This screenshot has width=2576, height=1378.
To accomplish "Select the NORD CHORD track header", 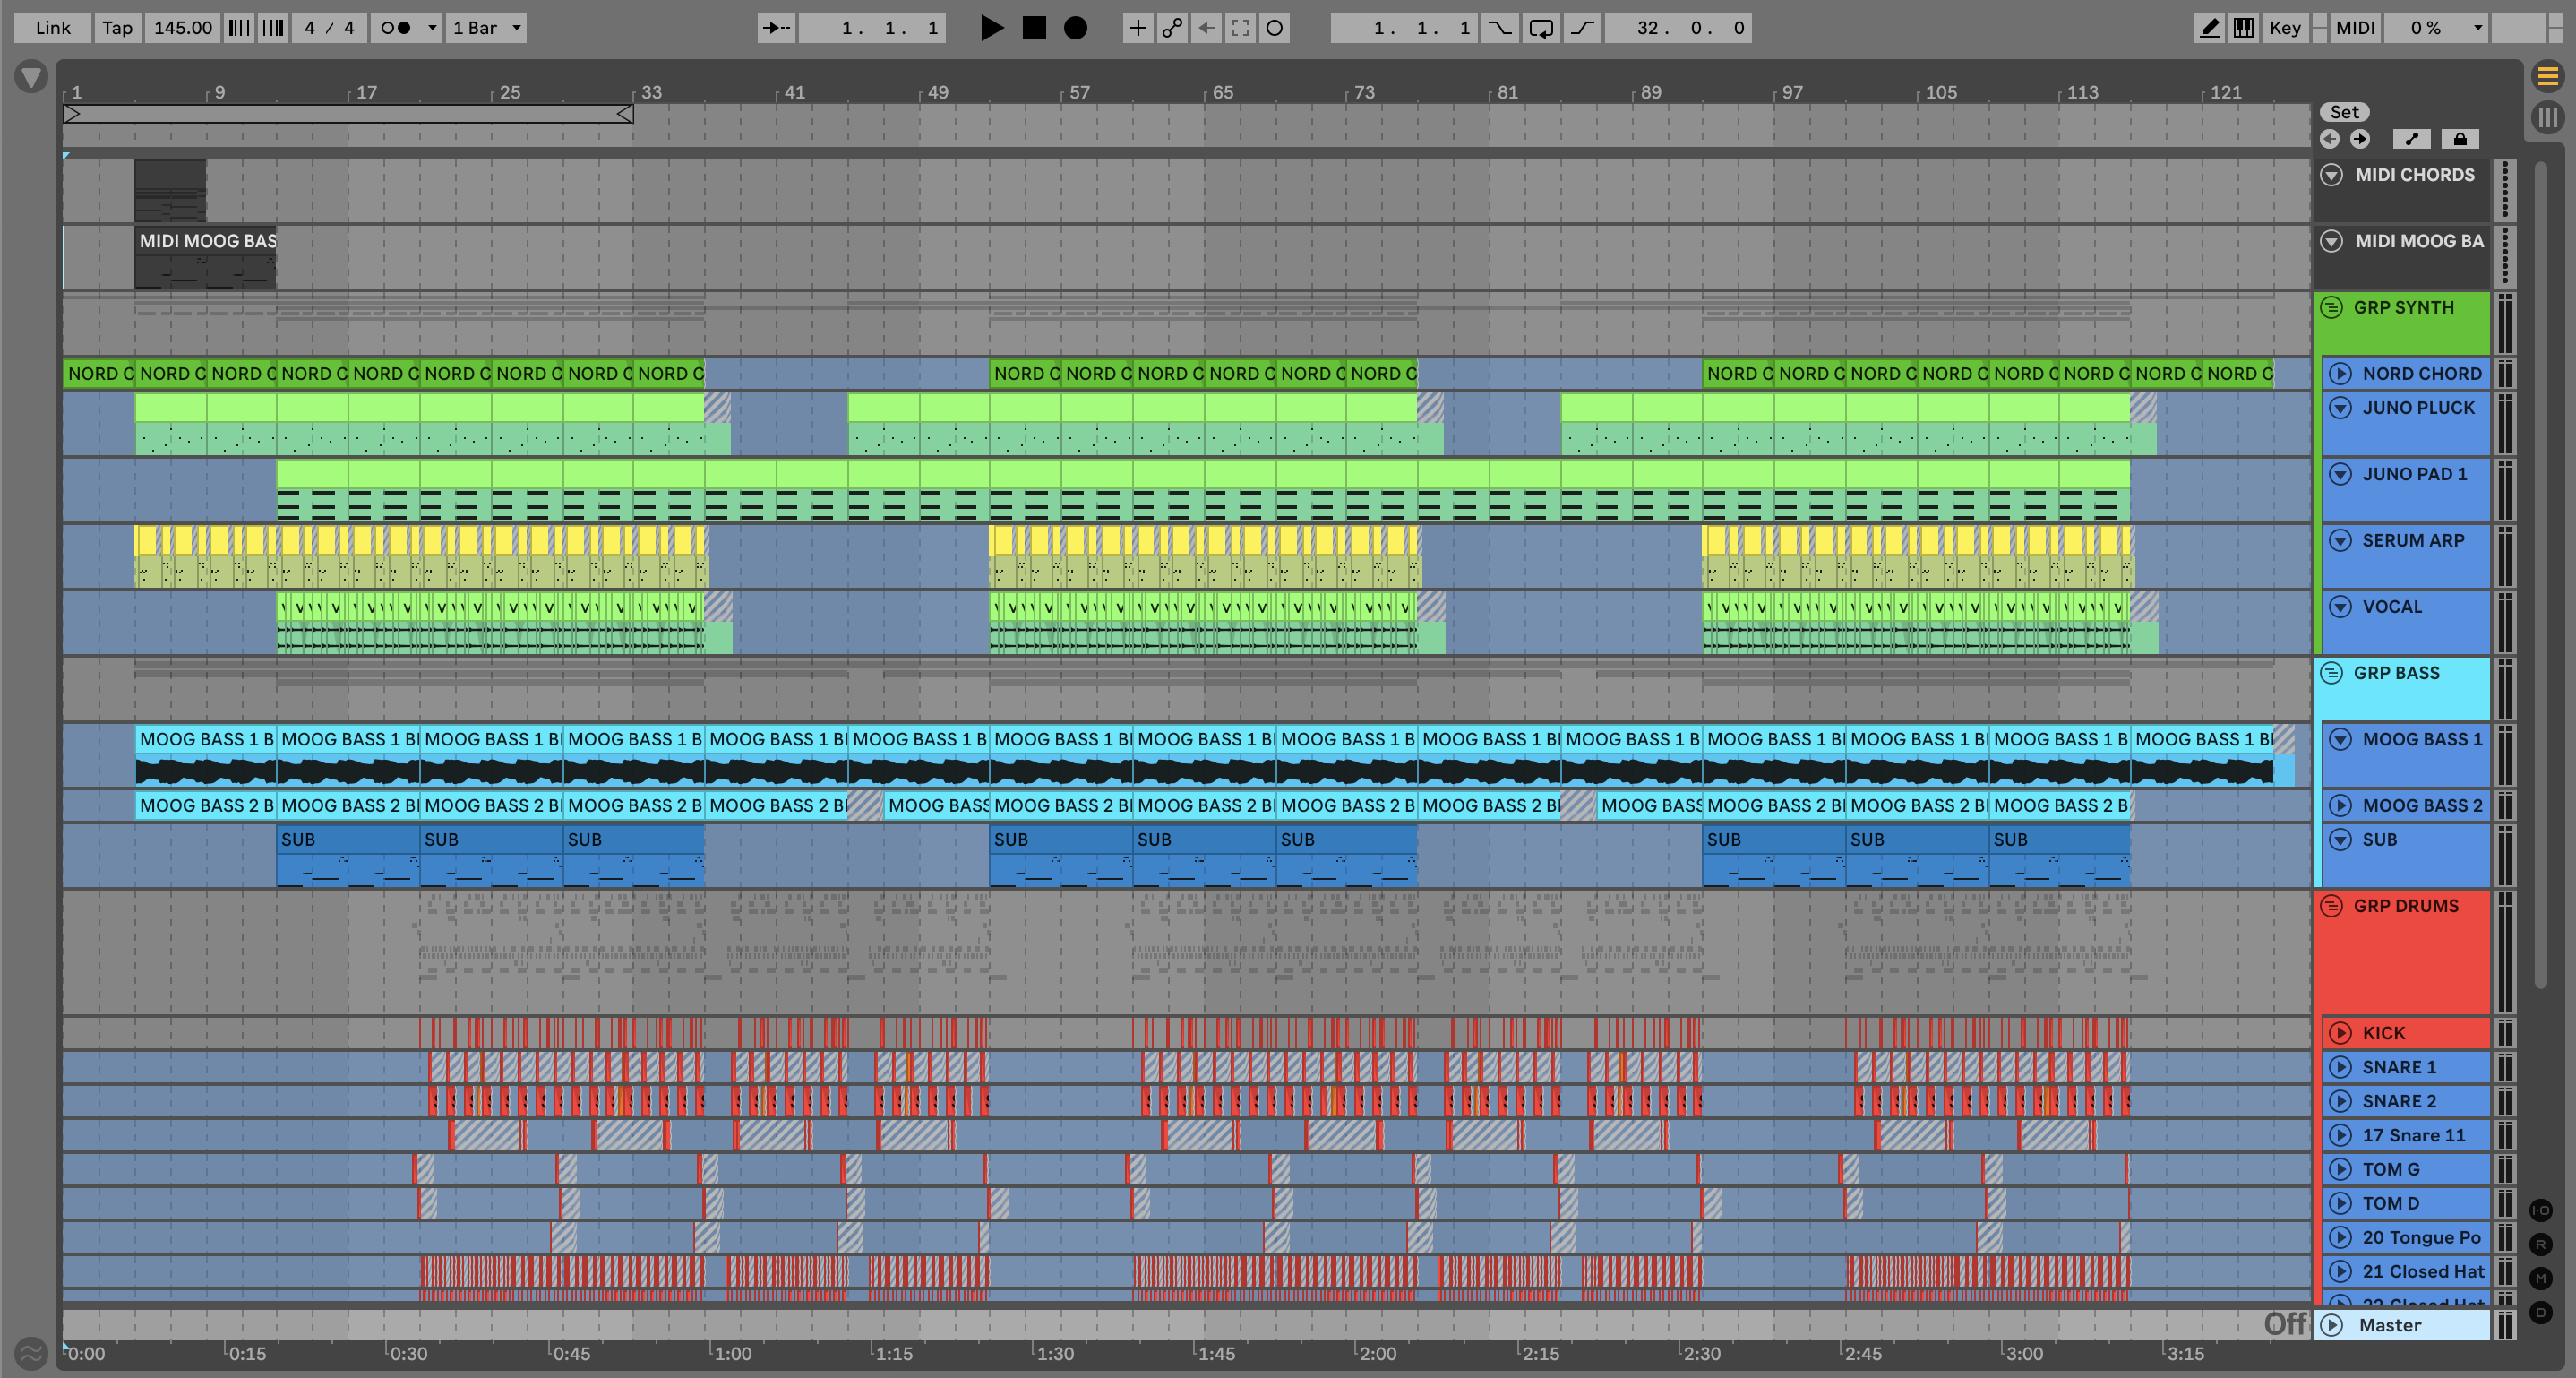I will pyautogui.click(x=2421, y=374).
